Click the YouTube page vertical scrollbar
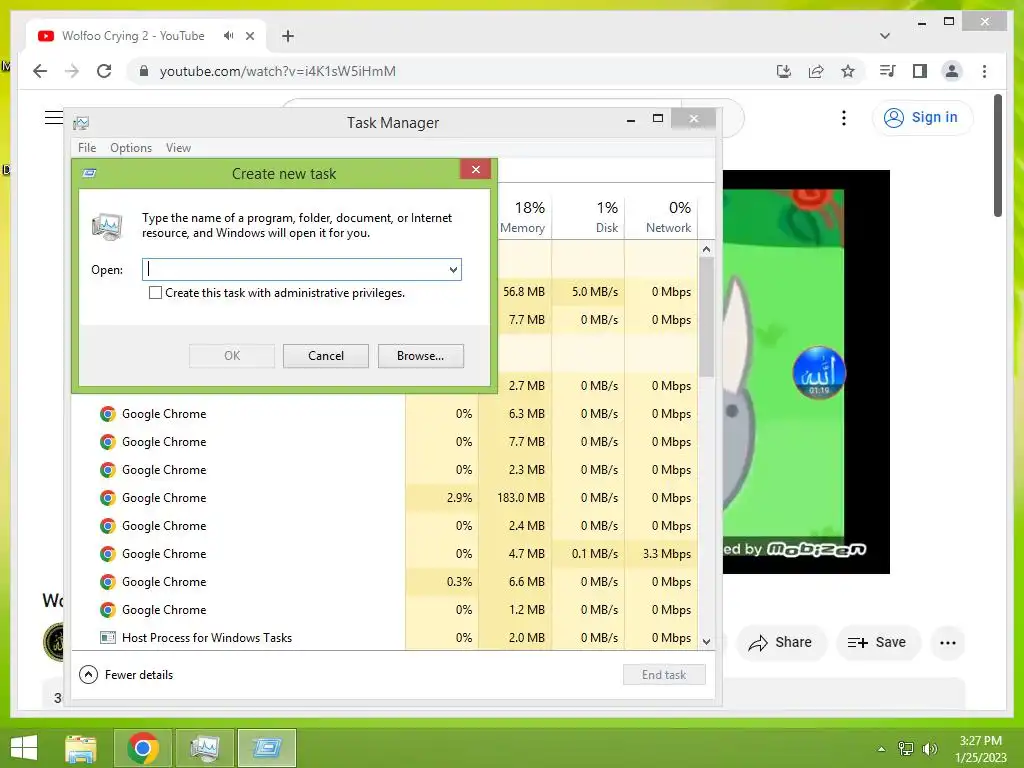This screenshot has height=768, width=1024. click(997, 155)
